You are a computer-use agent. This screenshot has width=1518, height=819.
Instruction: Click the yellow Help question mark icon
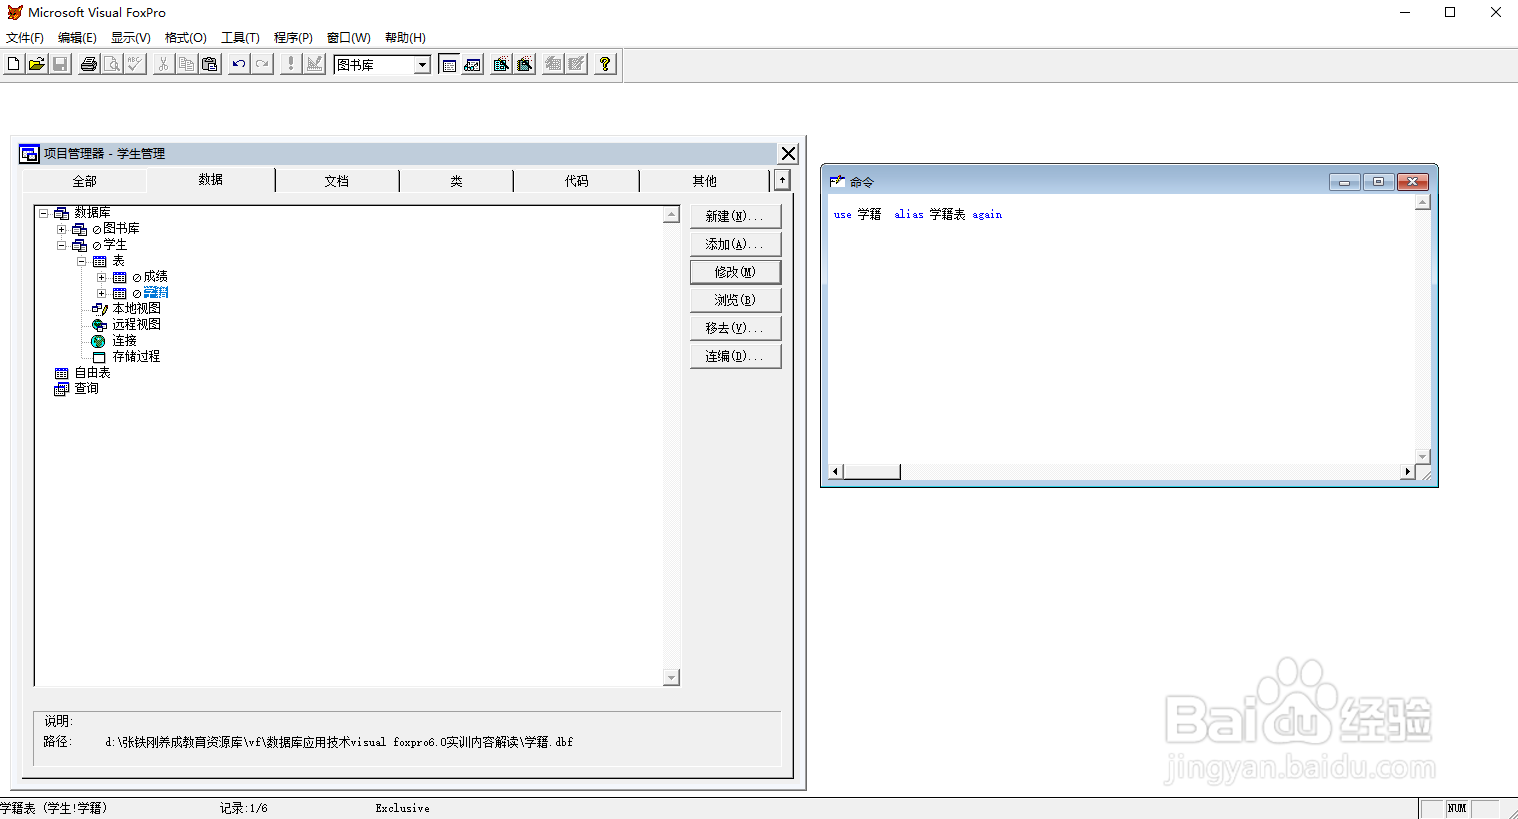point(605,64)
